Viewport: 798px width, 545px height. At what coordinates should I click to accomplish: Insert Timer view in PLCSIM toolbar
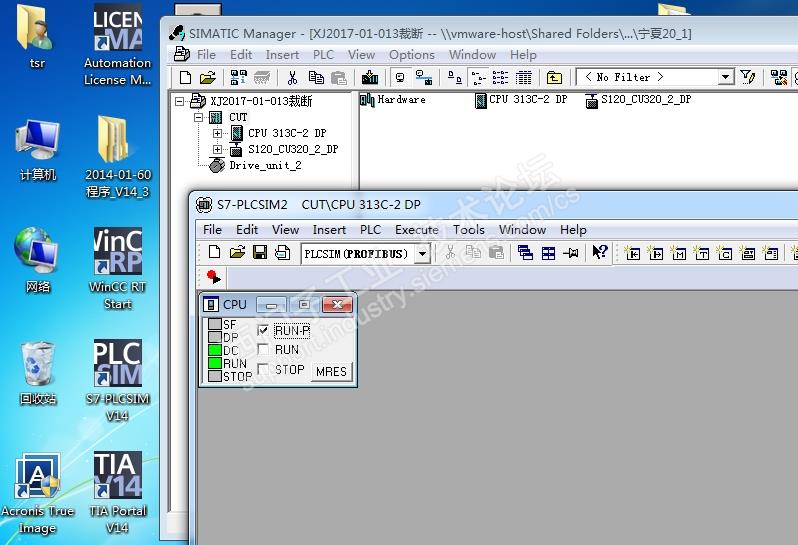pos(702,252)
